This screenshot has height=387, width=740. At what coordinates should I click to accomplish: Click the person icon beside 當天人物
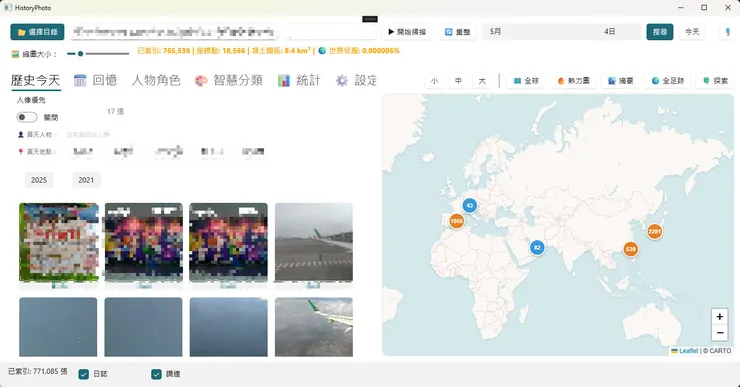[x=21, y=135]
